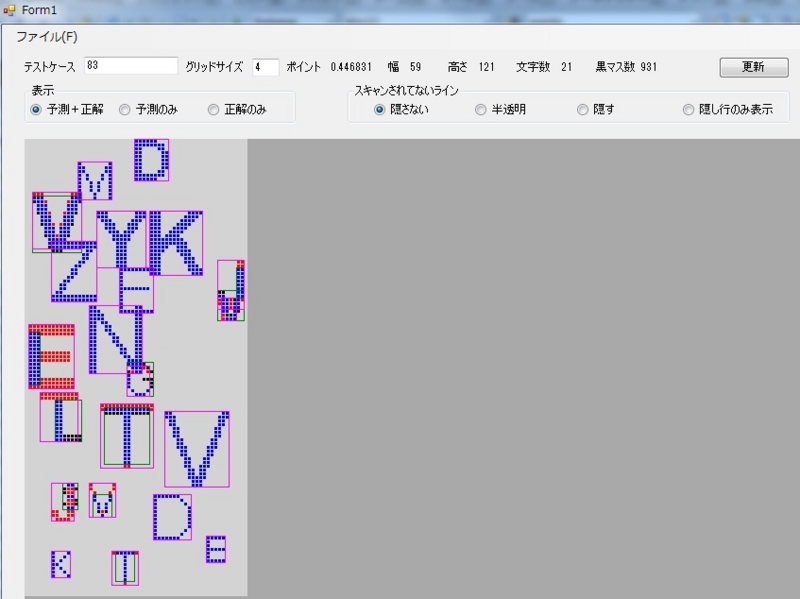Image resolution: width=800 pixels, height=599 pixels.
Task: Click the Form1 window icon
Action: point(9,10)
